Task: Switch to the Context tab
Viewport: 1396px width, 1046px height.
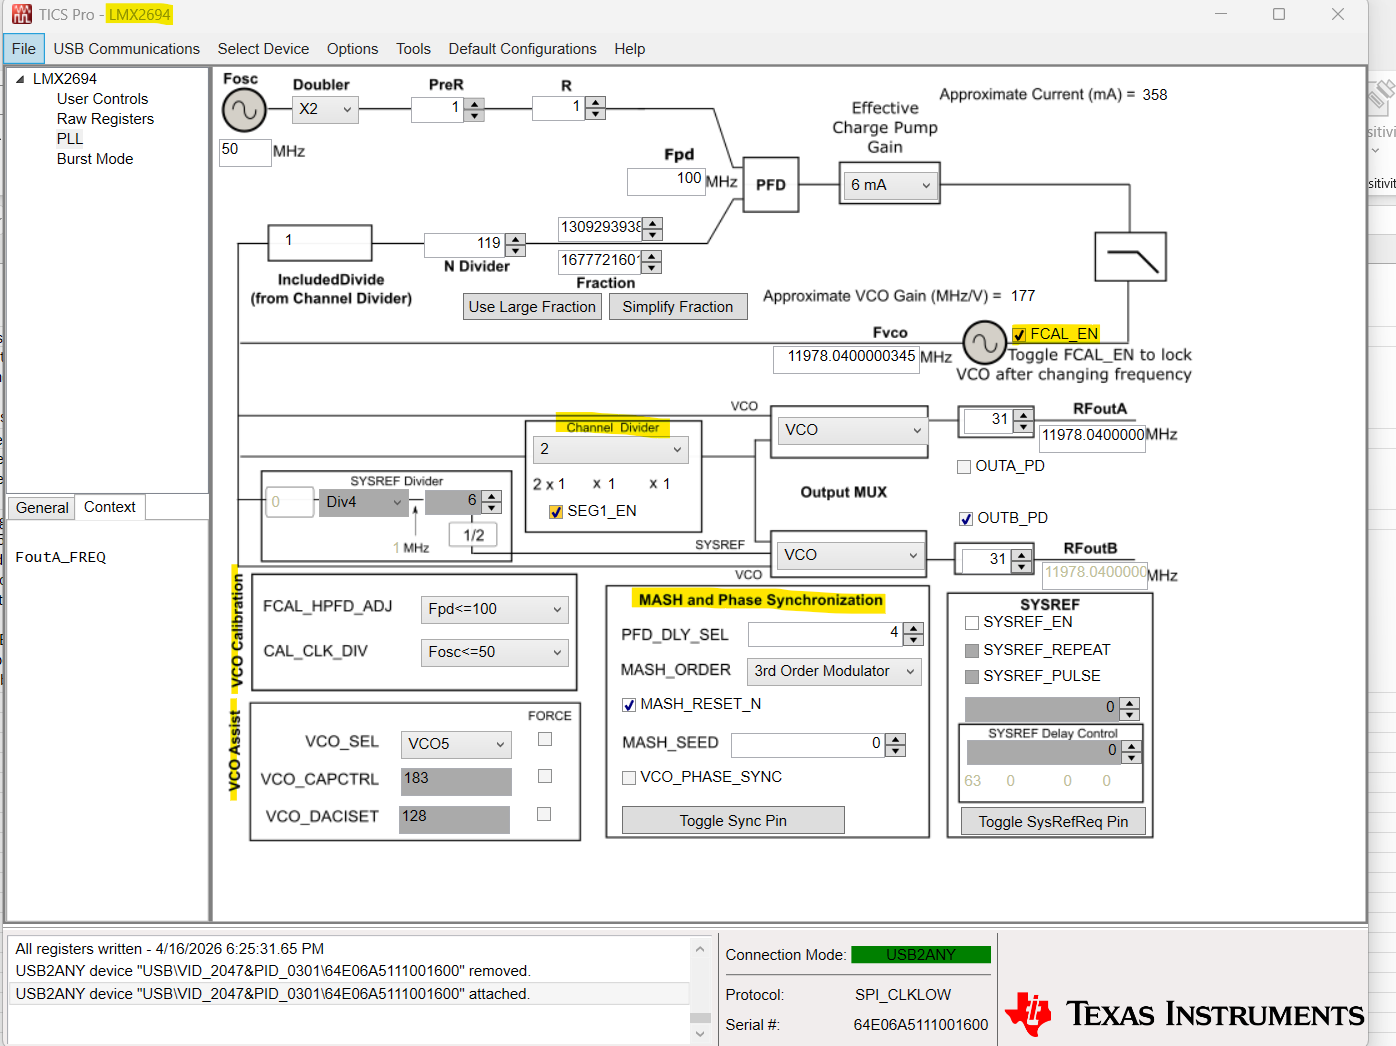Action: [x=110, y=507]
